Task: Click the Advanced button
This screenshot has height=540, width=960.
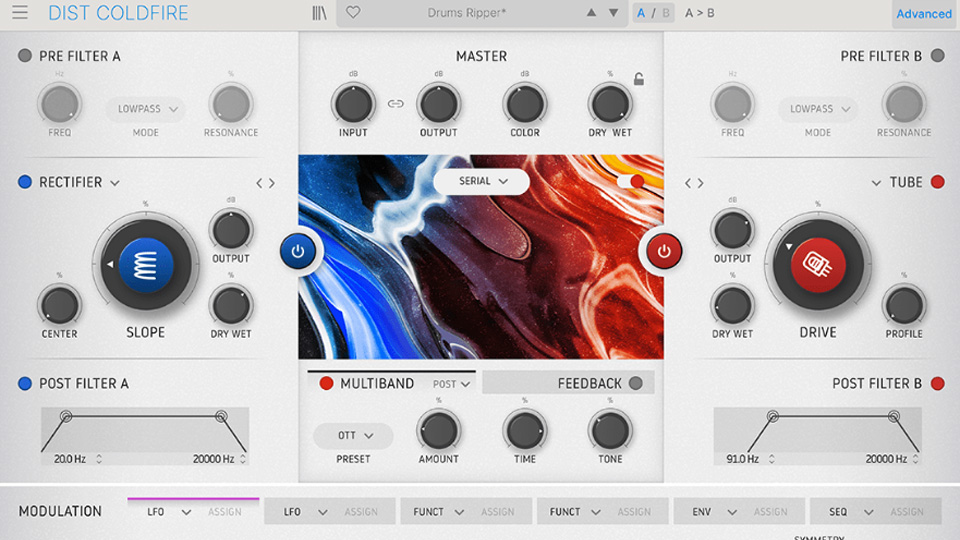Action: click(x=923, y=14)
